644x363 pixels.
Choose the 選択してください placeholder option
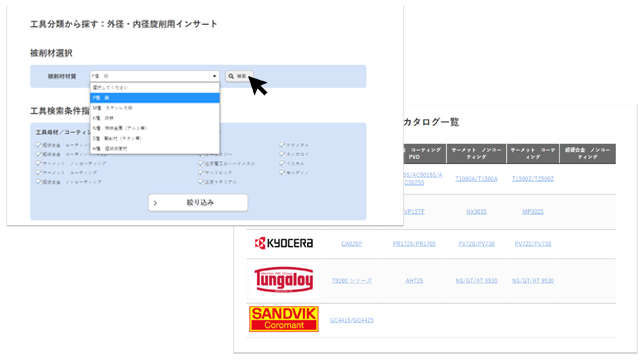(155, 87)
